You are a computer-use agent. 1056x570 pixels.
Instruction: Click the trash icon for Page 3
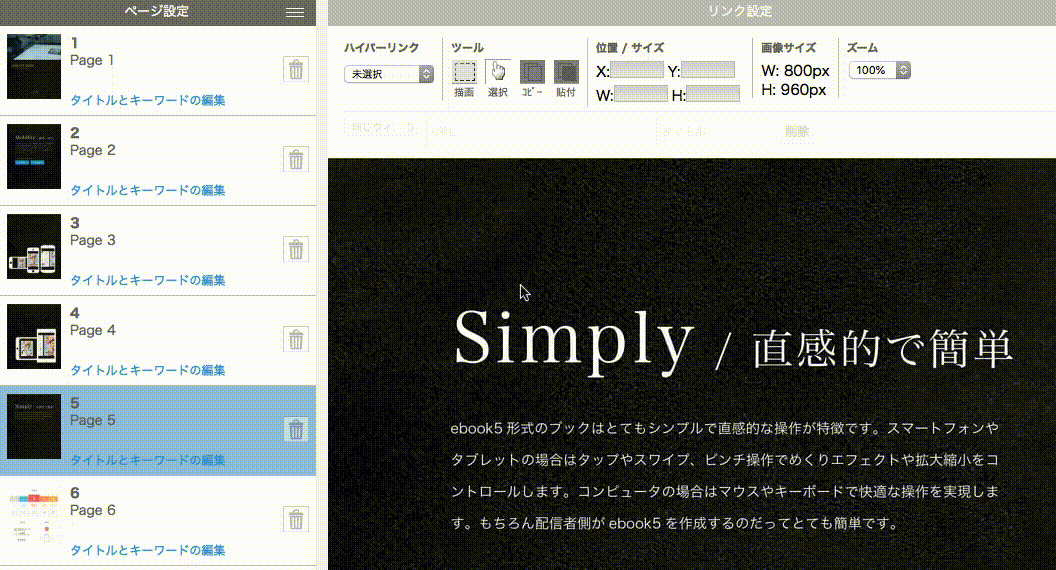(296, 249)
